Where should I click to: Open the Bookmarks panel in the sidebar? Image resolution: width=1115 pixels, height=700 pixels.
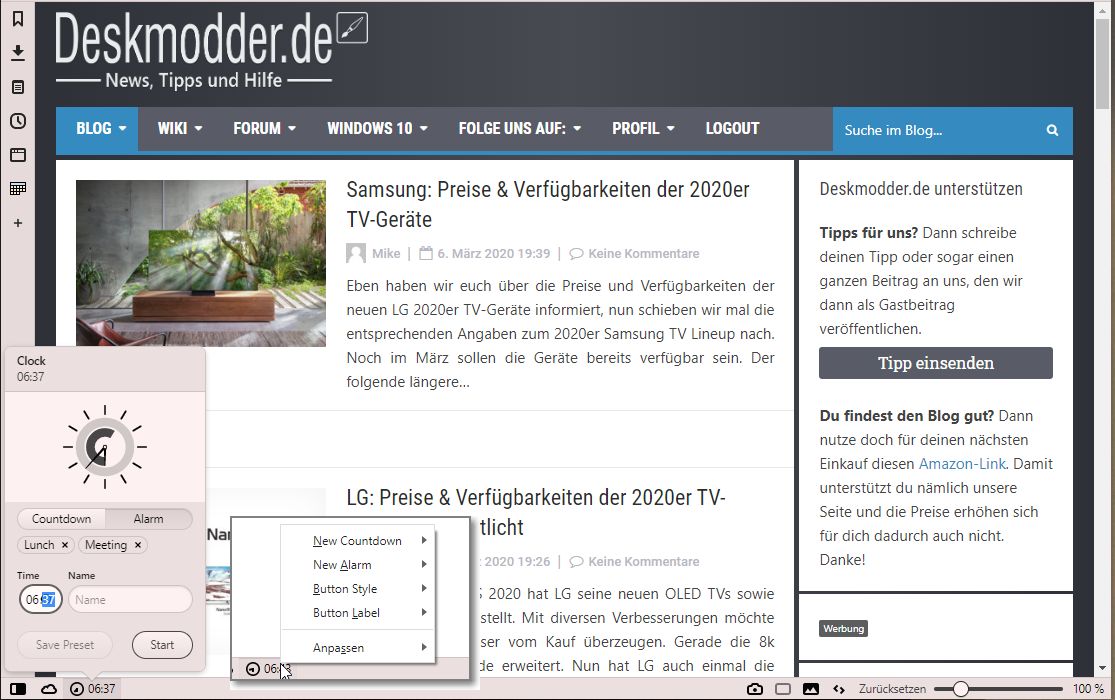pos(18,19)
